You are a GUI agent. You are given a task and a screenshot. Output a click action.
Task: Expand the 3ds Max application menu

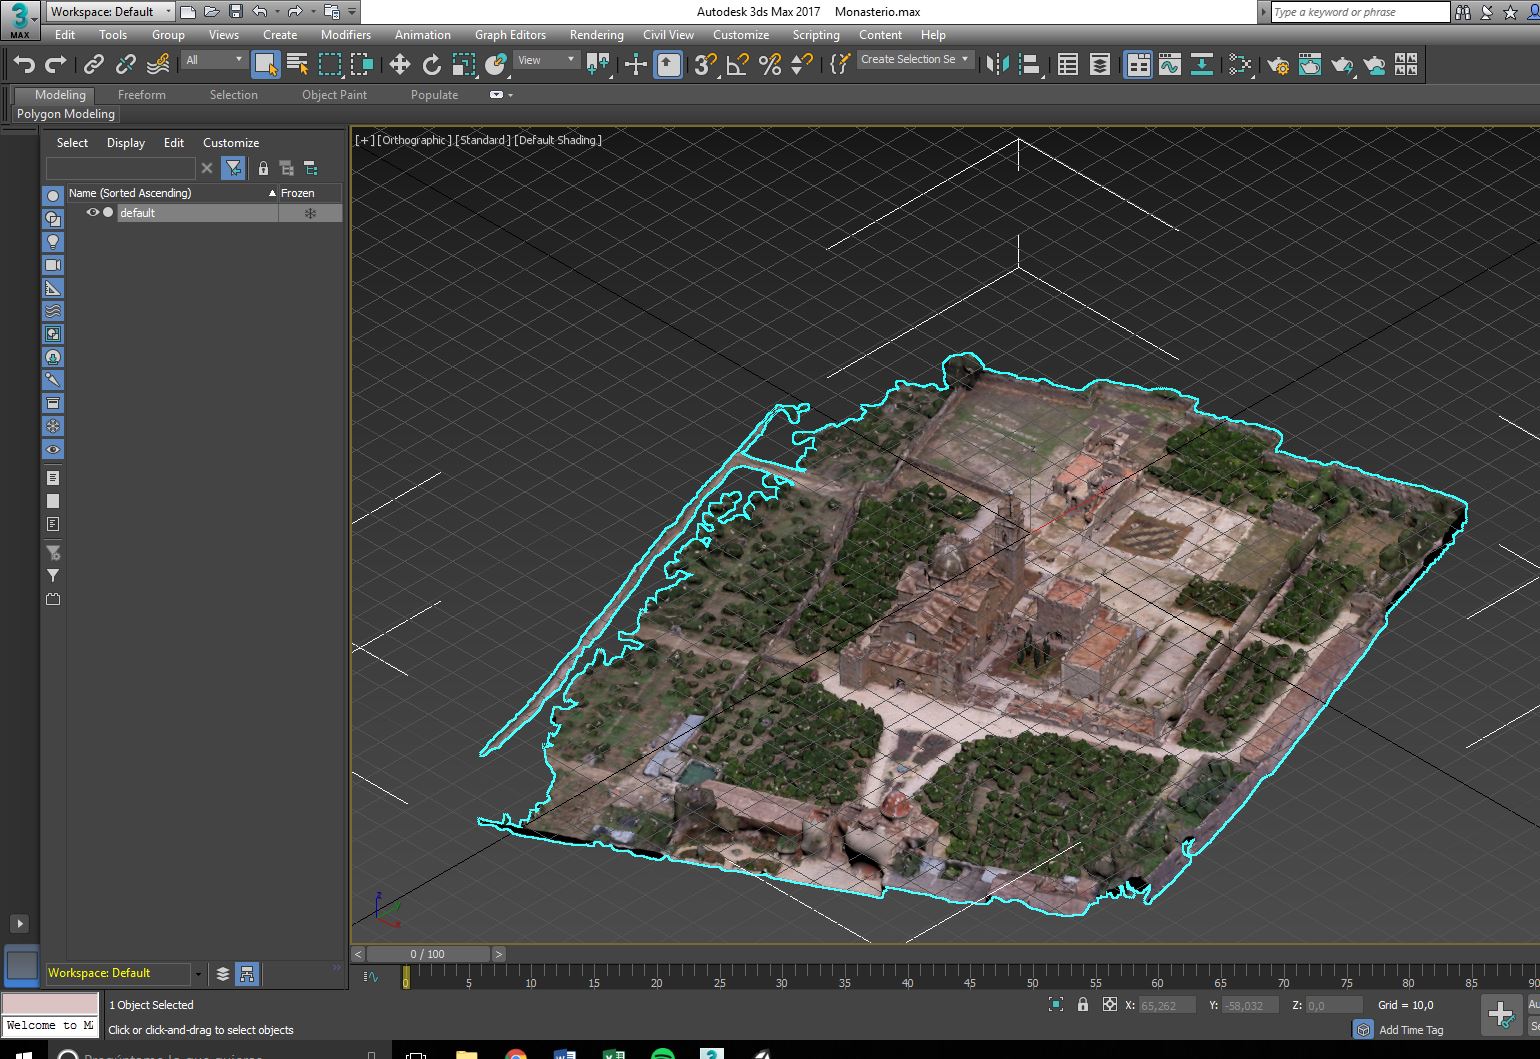20,20
